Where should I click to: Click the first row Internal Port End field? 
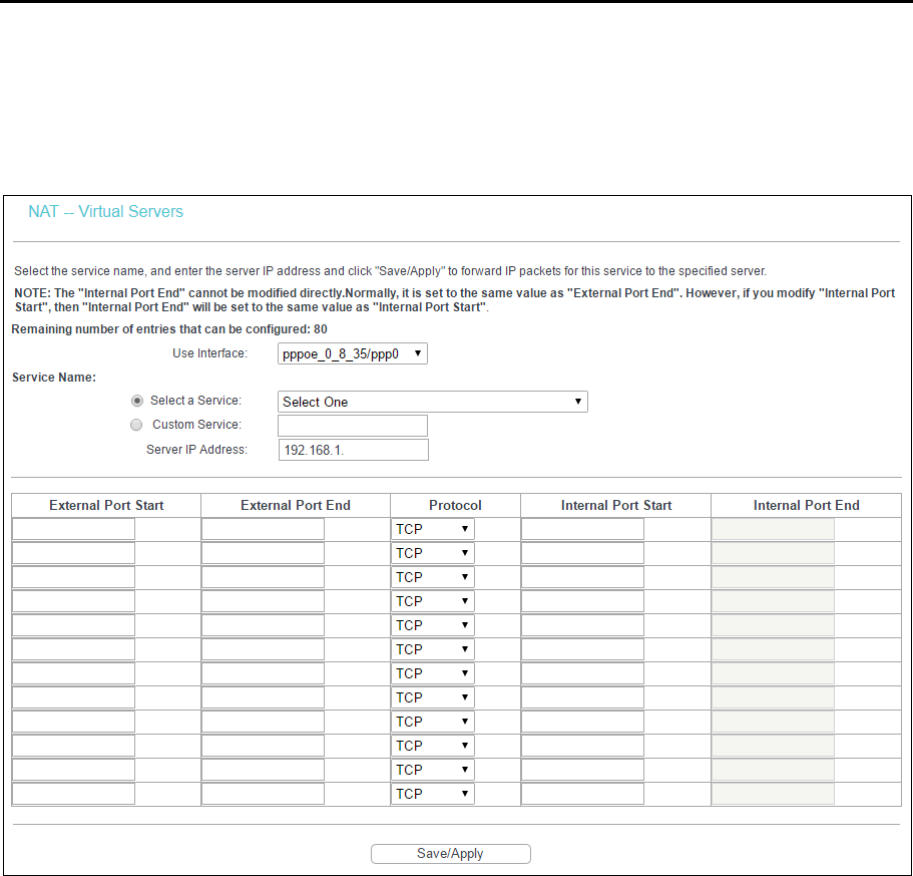point(773,529)
